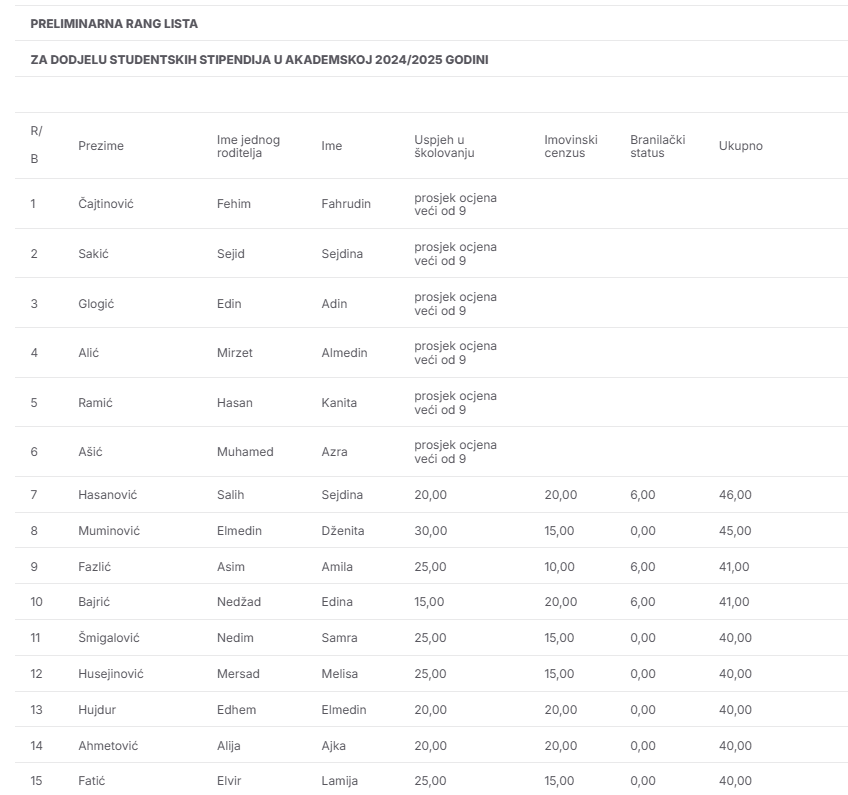Click the surname Hasanović in row 7
Screen dimensions: 848x795
pos(107,495)
